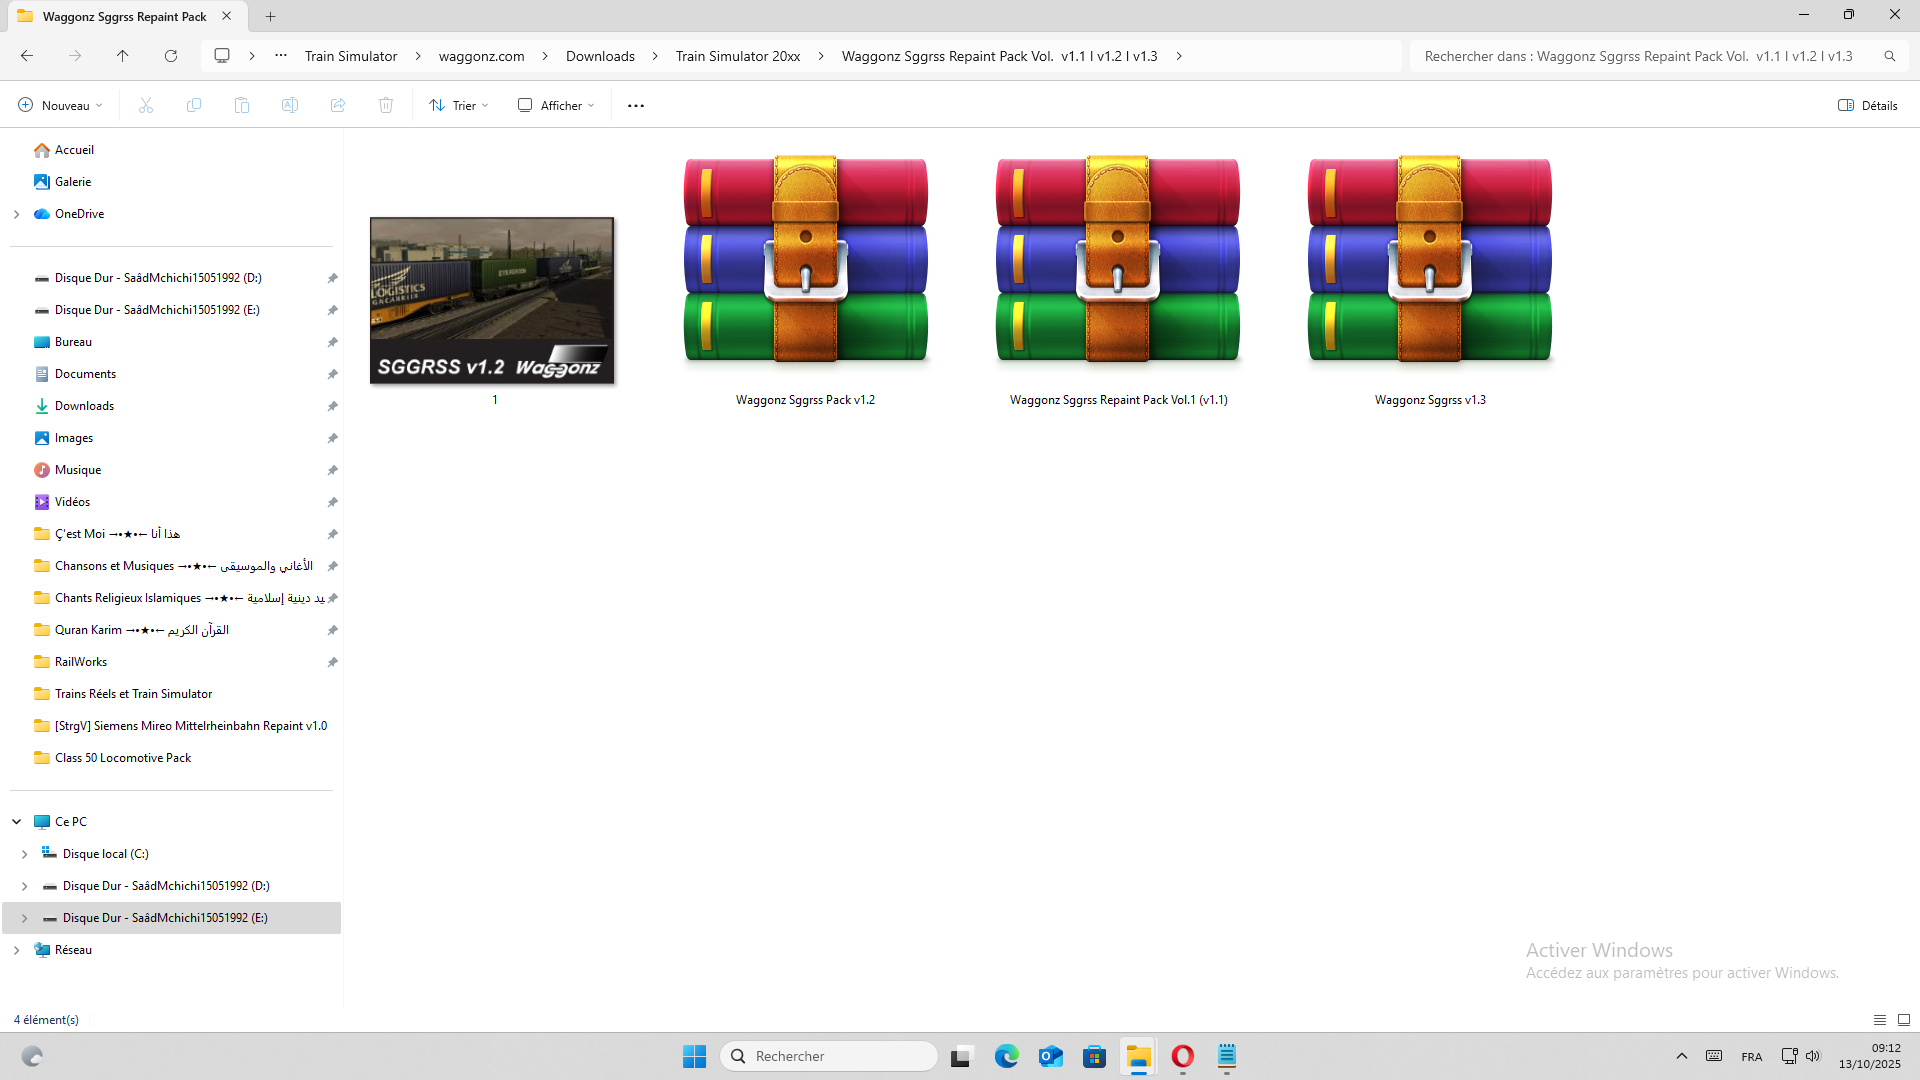Click the Refresh button in navigation bar
Screen dimensions: 1920x1080
(171, 56)
